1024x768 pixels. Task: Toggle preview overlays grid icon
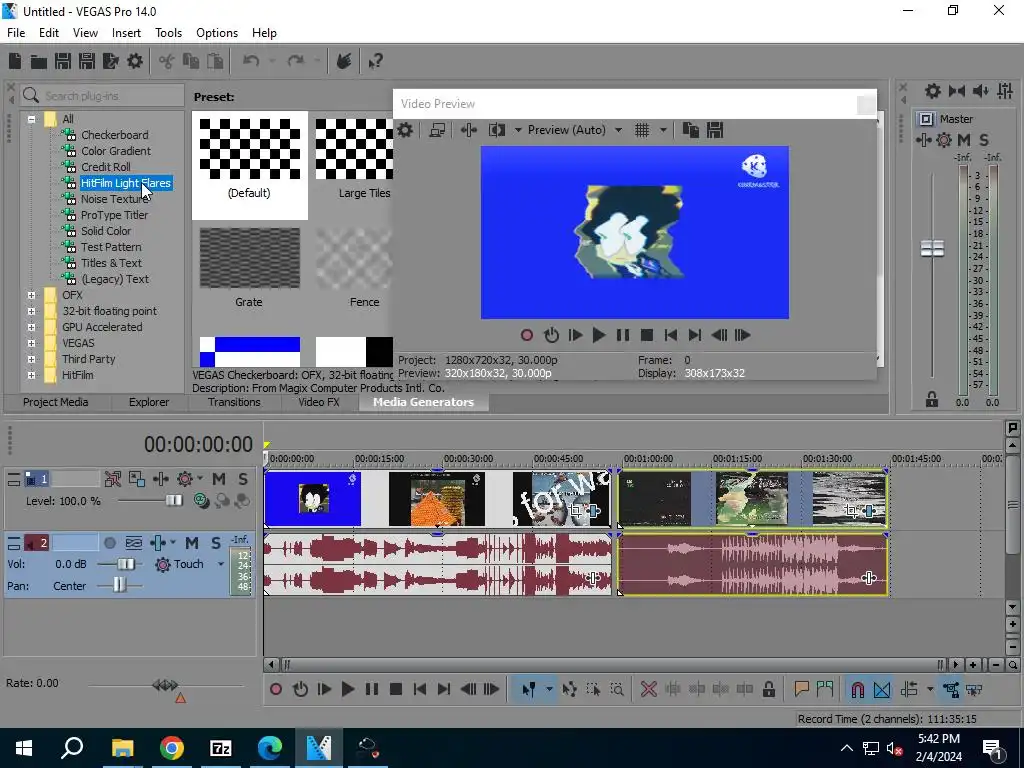coord(642,130)
